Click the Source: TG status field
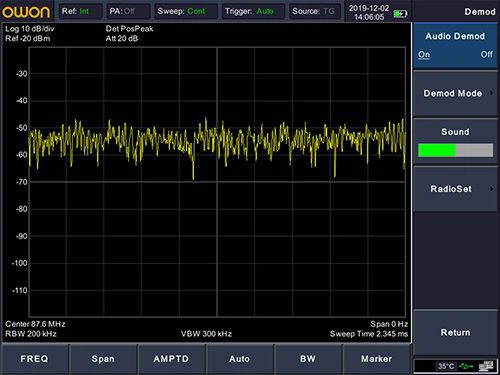500x375 pixels. (315, 11)
